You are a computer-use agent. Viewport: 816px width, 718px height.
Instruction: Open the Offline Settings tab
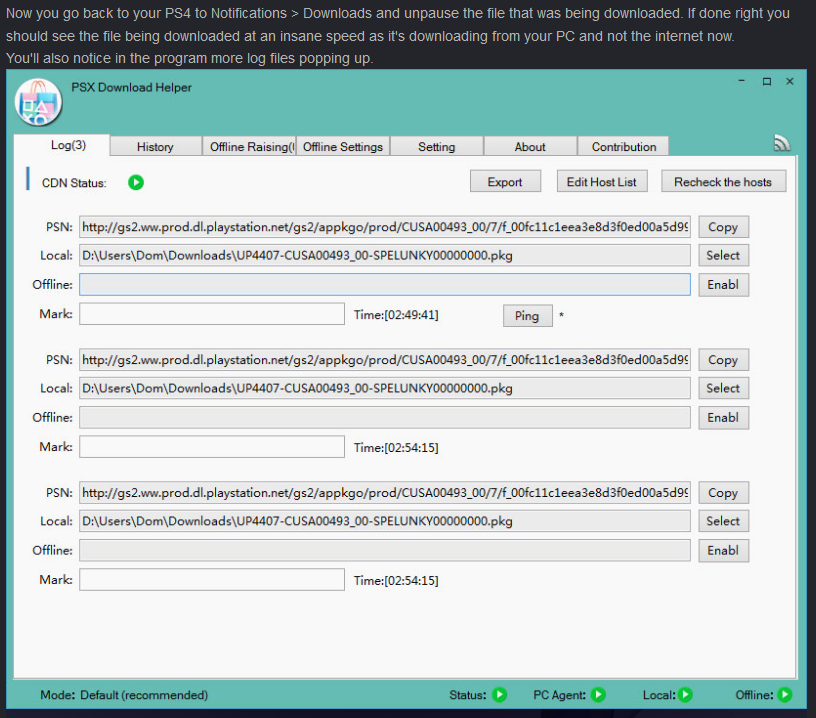(342, 147)
